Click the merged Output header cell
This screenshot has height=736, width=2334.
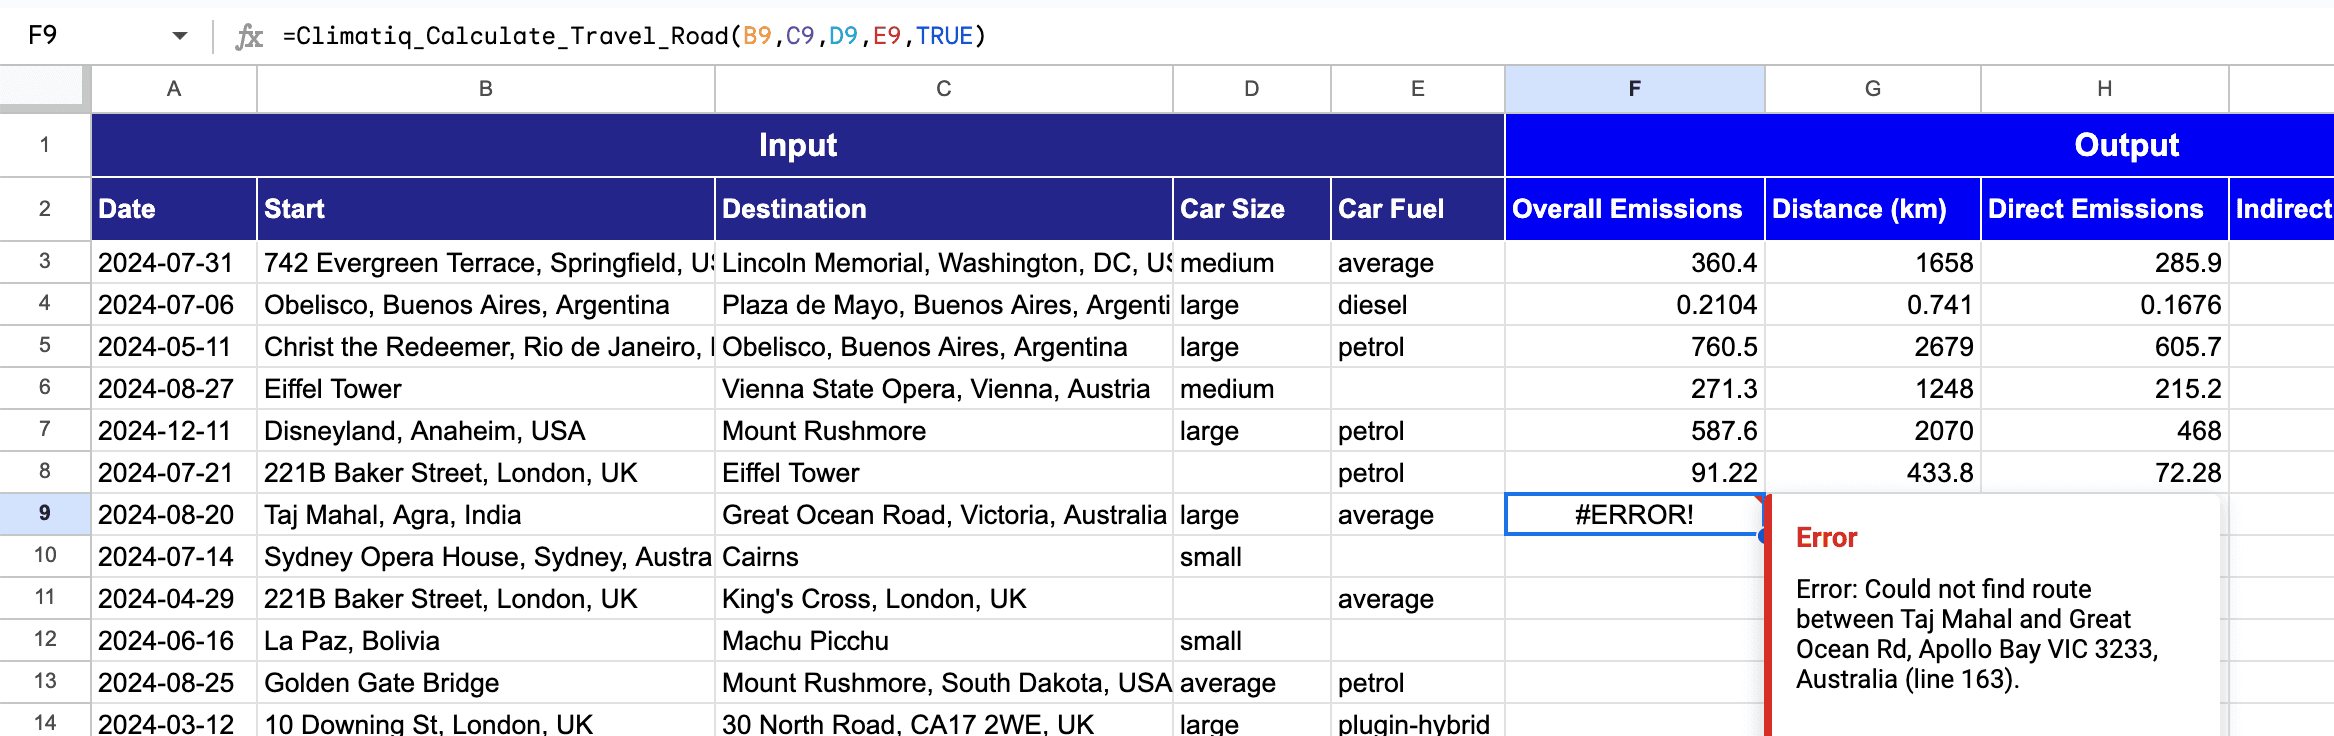(x=2125, y=145)
